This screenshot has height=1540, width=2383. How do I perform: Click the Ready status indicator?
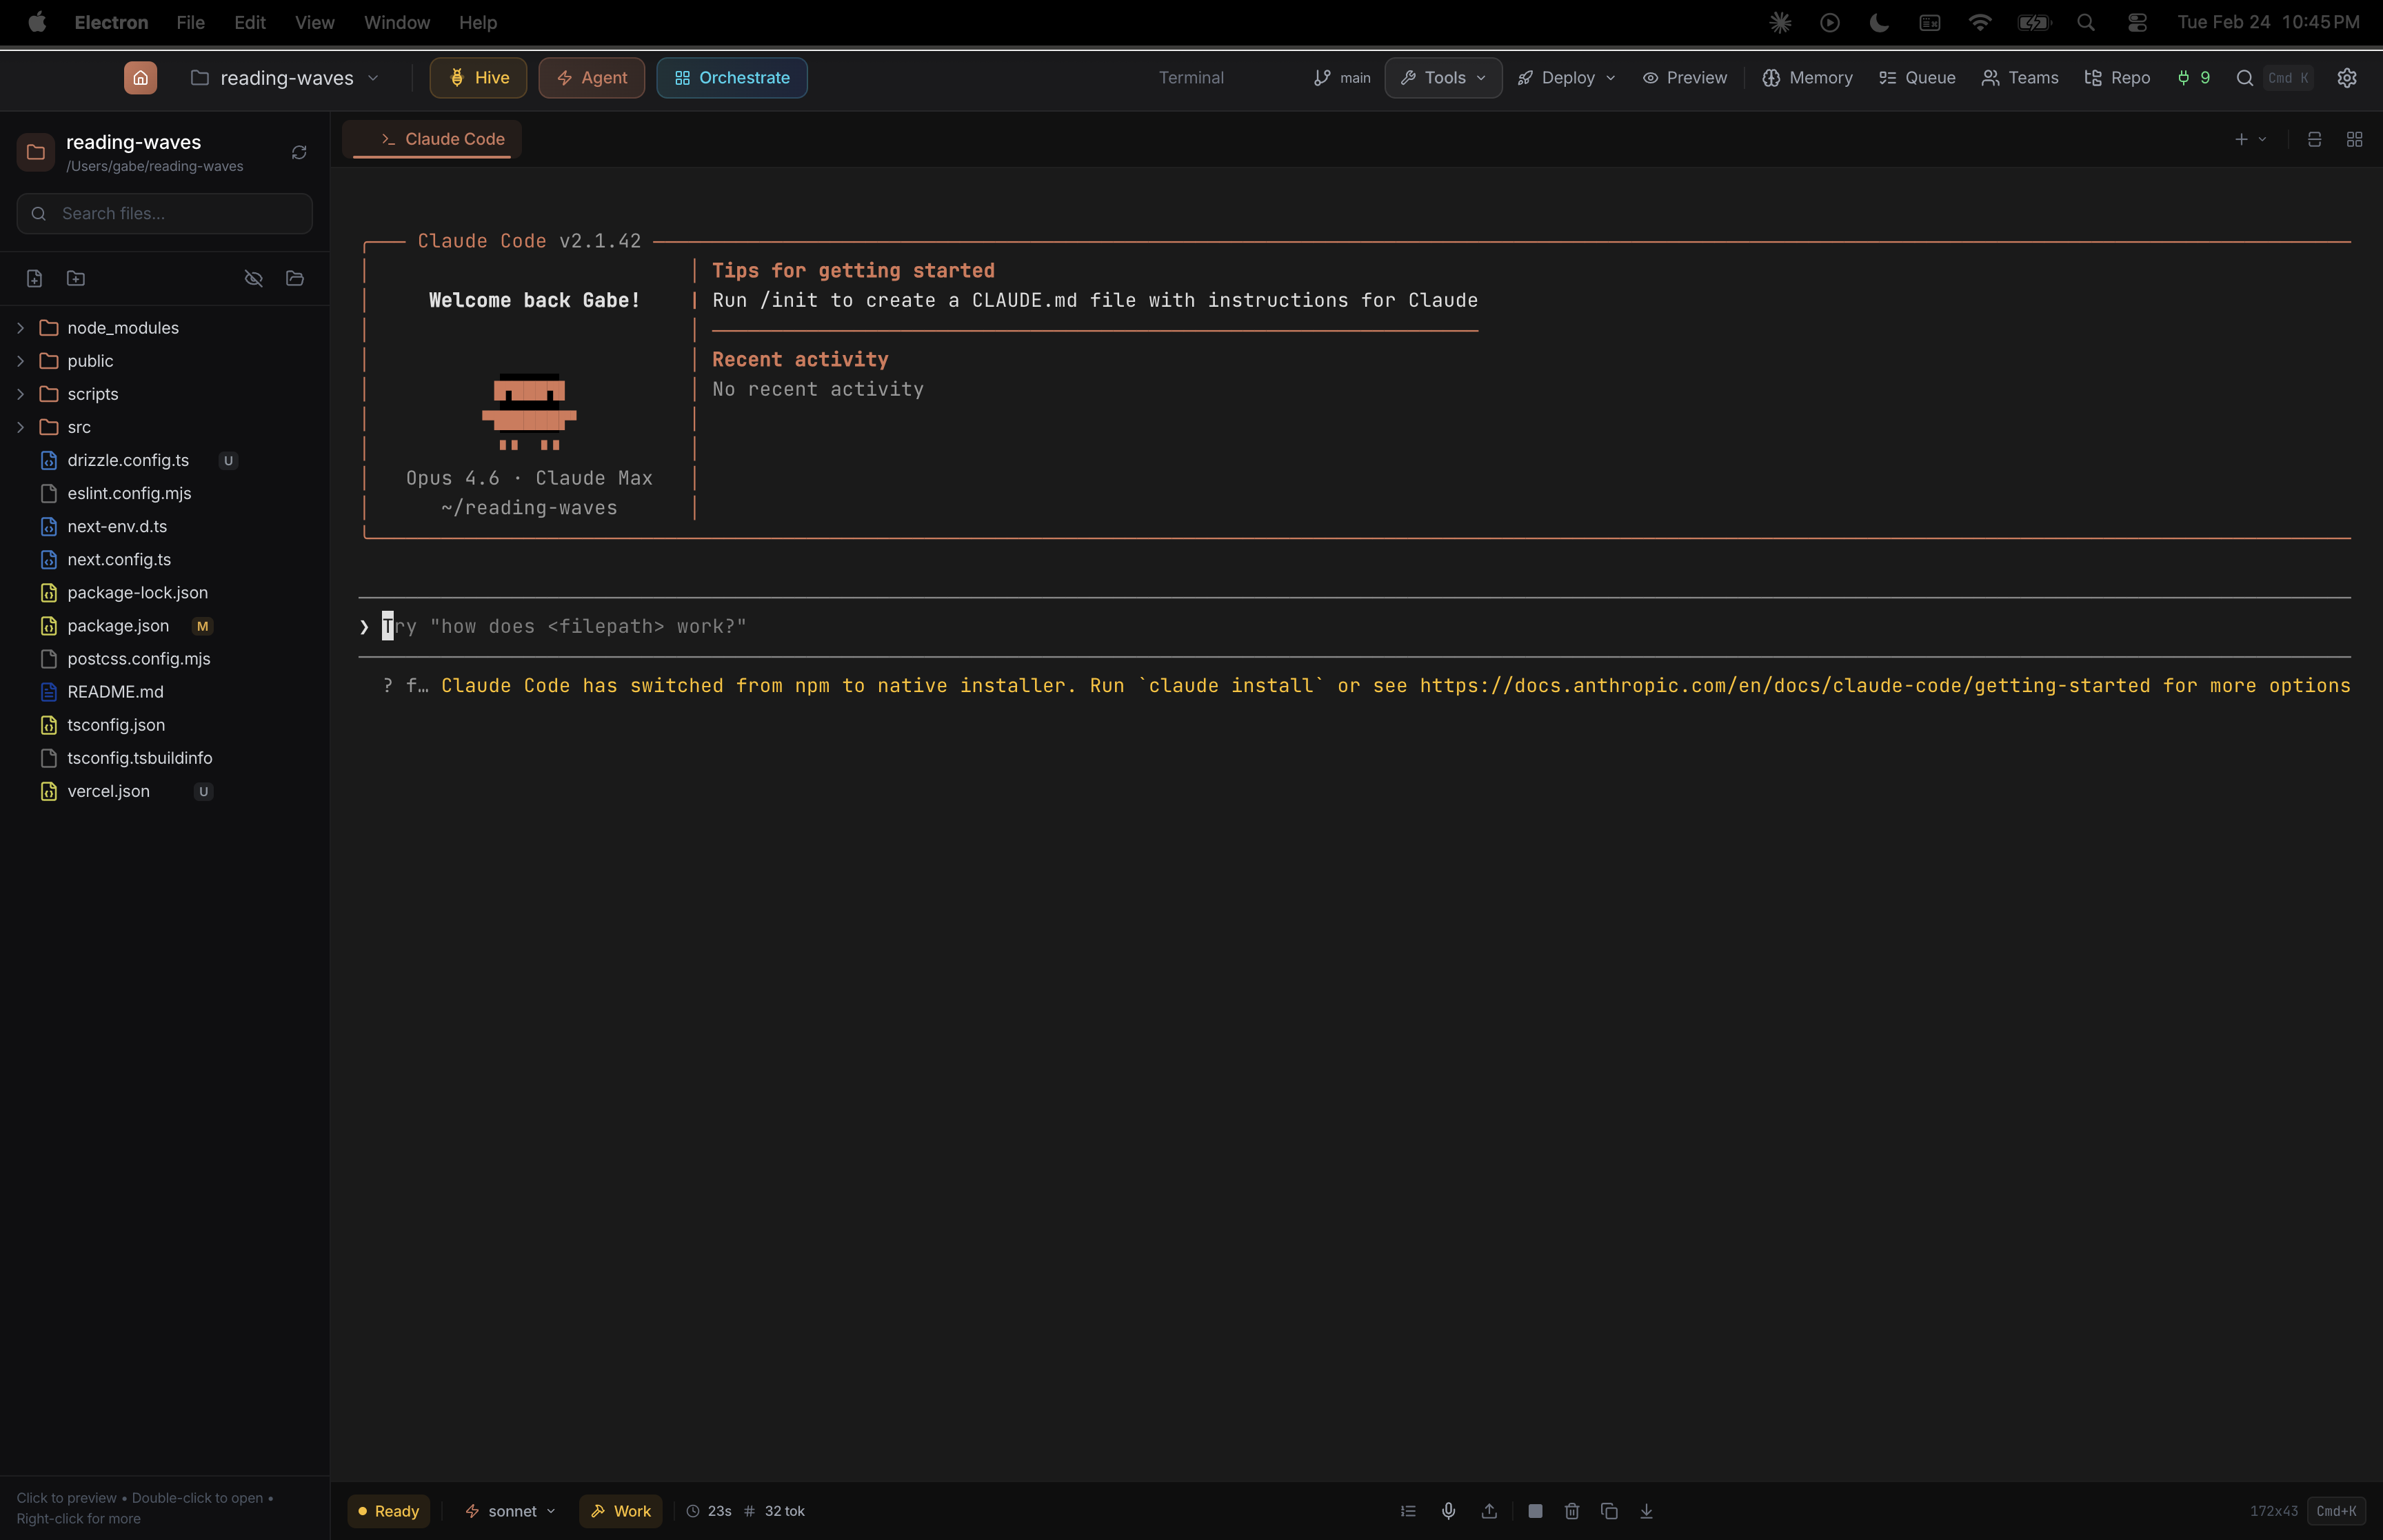click(x=388, y=1511)
